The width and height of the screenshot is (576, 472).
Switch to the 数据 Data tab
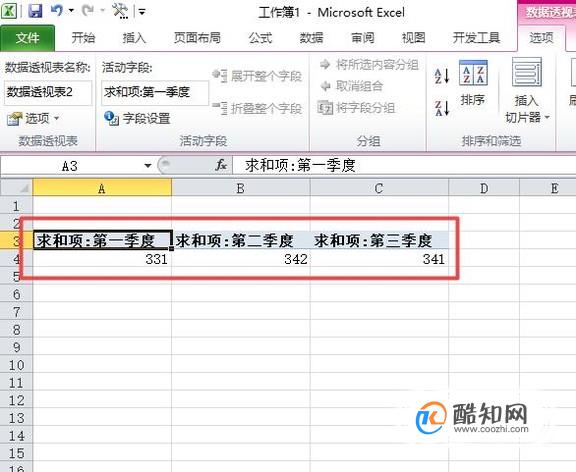pos(311,38)
